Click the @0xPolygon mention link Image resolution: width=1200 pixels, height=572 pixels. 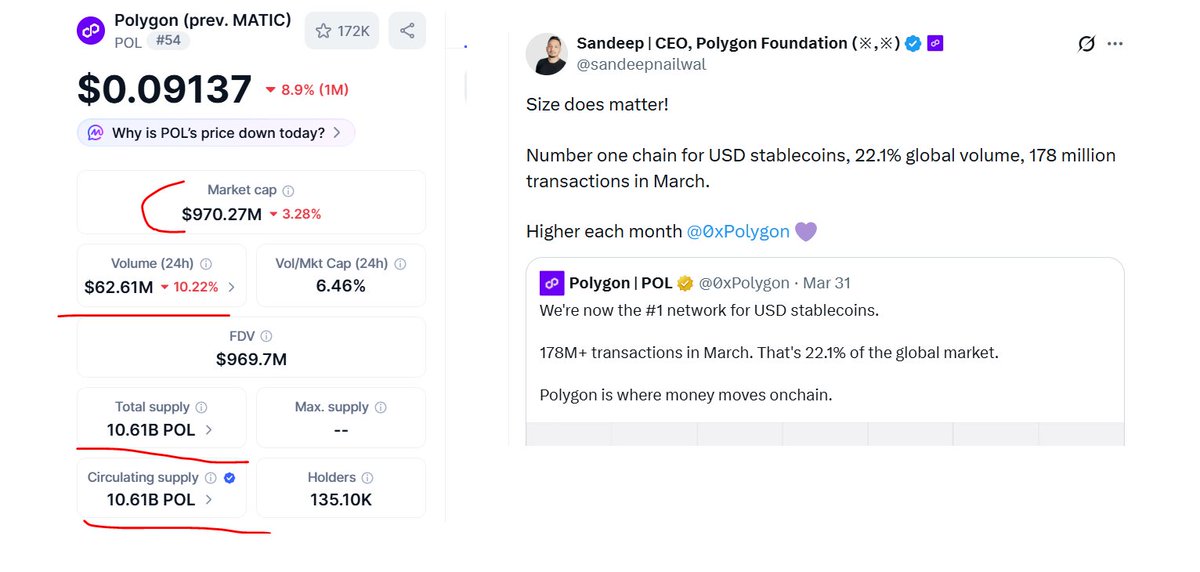(x=738, y=232)
